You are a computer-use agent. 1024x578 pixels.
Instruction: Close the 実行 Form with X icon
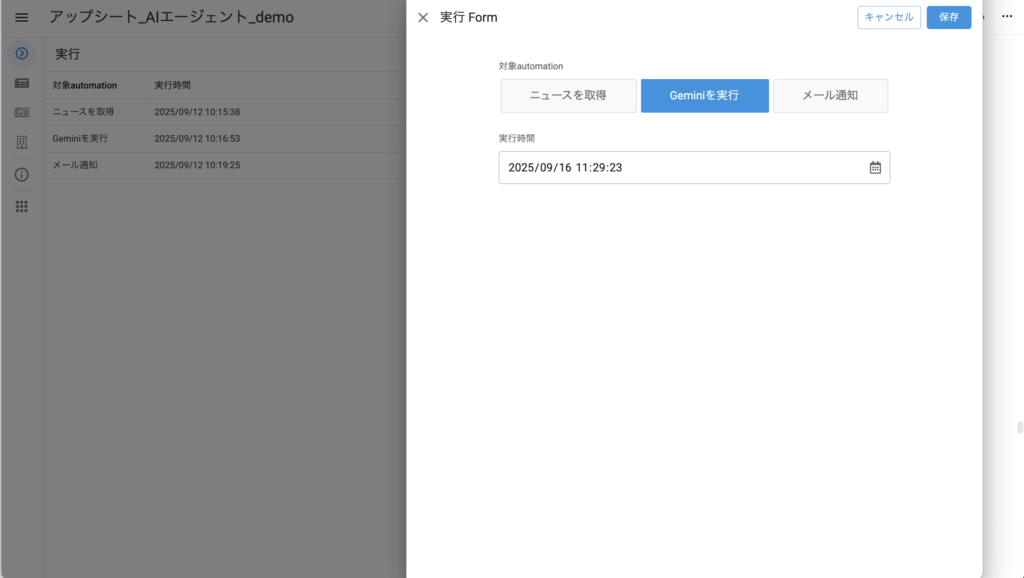point(423,18)
